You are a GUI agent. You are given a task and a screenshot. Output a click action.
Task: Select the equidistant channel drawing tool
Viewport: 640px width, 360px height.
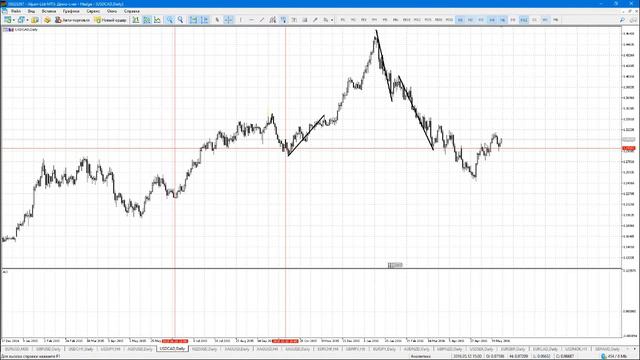click(x=273, y=20)
